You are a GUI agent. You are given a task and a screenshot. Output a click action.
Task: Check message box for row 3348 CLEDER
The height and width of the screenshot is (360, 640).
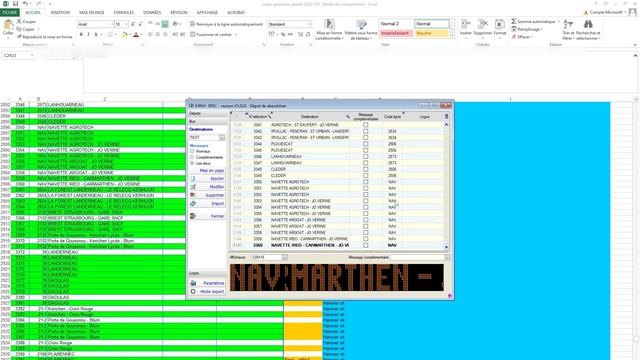(x=366, y=169)
